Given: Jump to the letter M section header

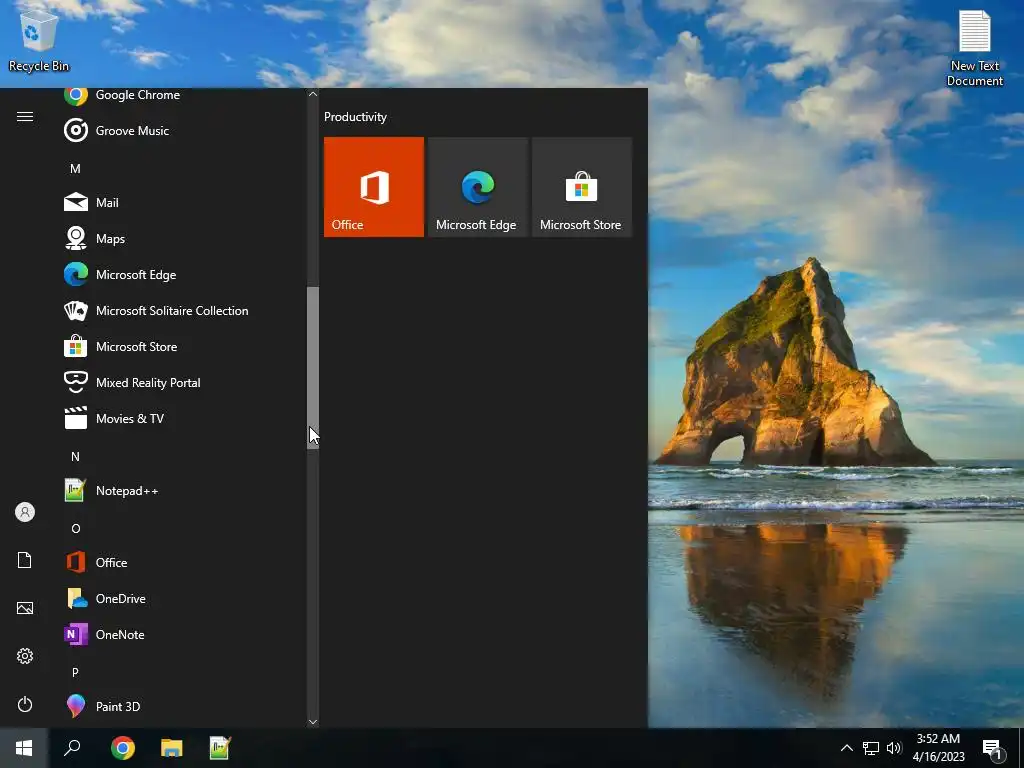Looking at the screenshot, I should tap(75, 168).
